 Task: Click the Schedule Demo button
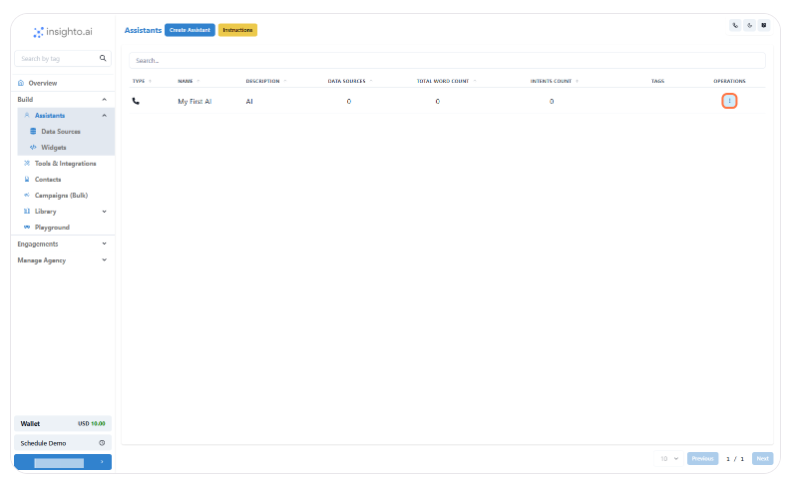click(63, 443)
